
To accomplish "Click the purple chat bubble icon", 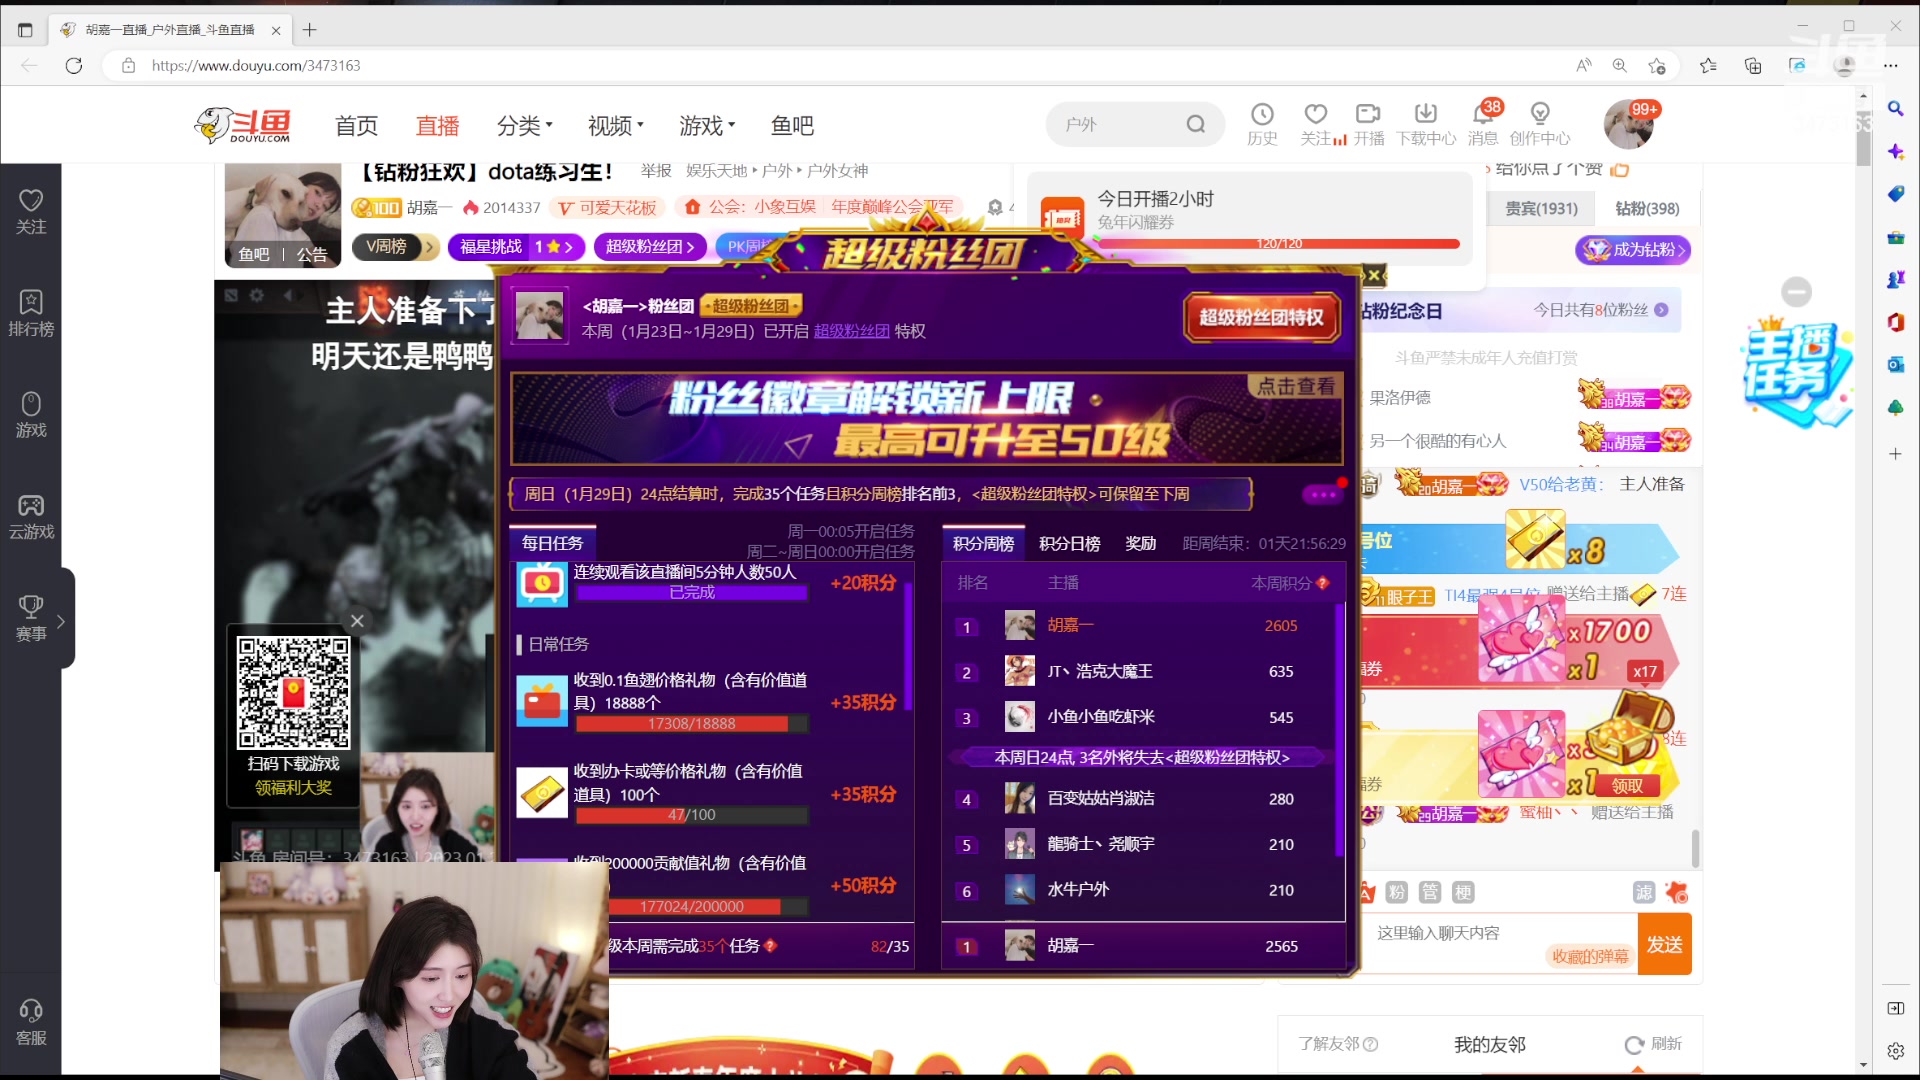I will (1322, 494).
